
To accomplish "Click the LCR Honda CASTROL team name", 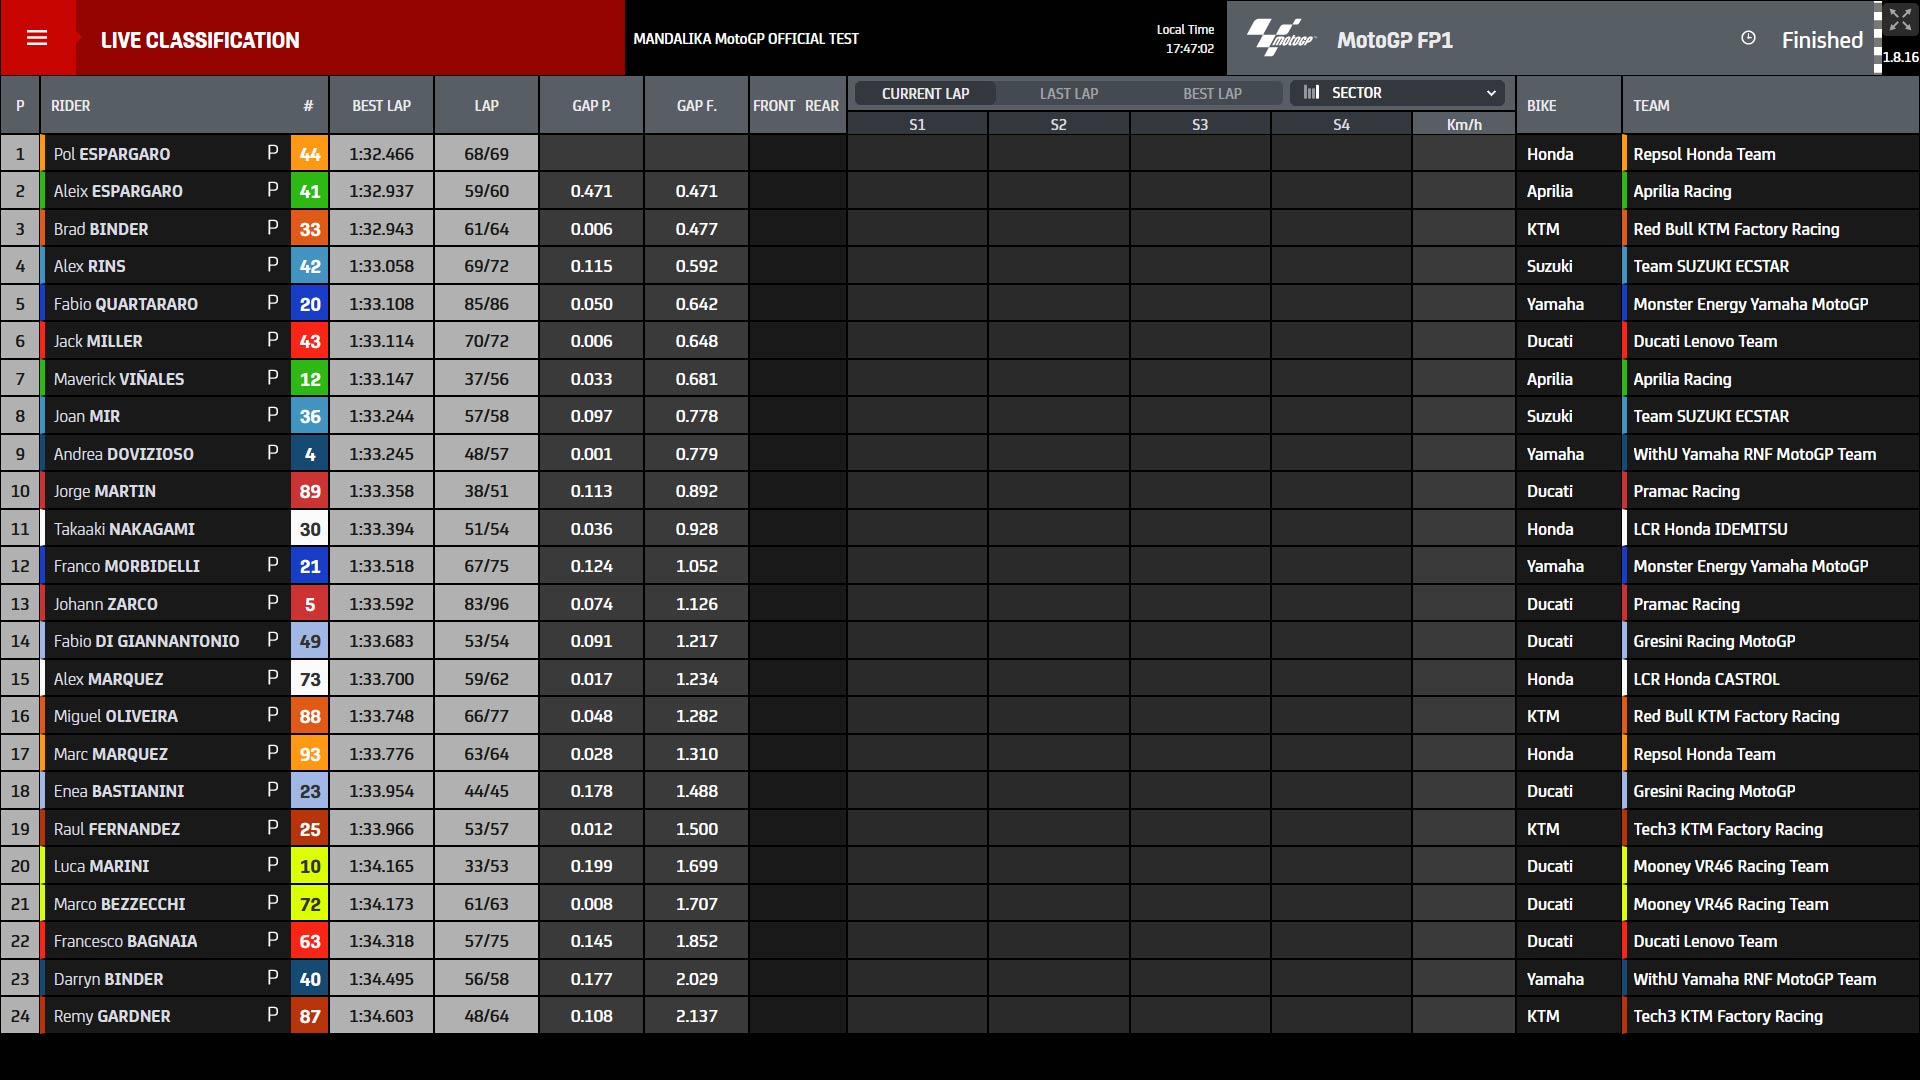I will [x=1706, y=679].
